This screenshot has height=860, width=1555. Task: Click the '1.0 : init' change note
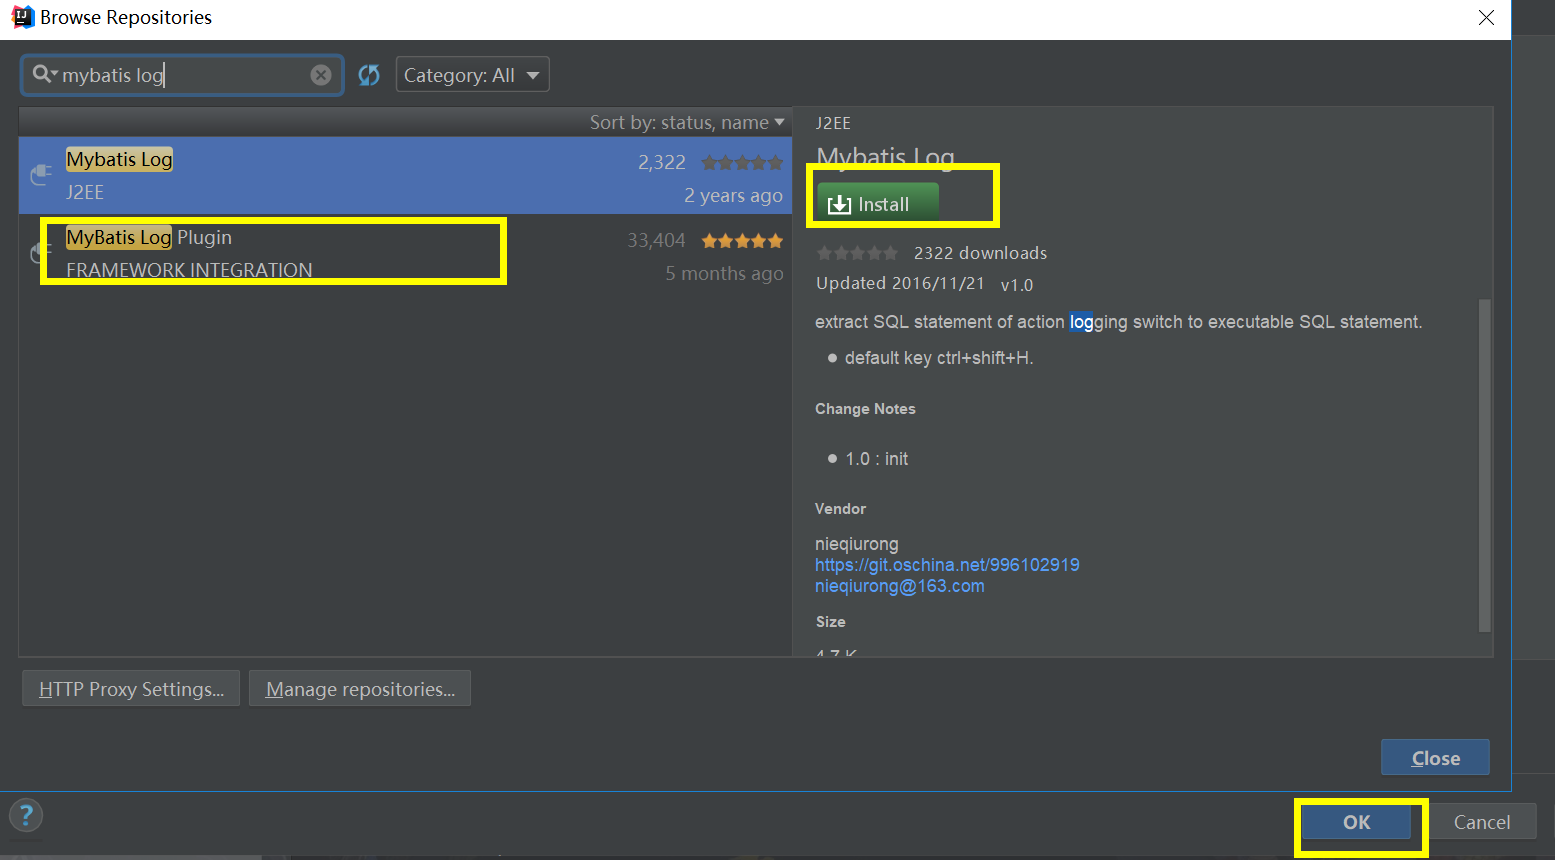(877, 459)
